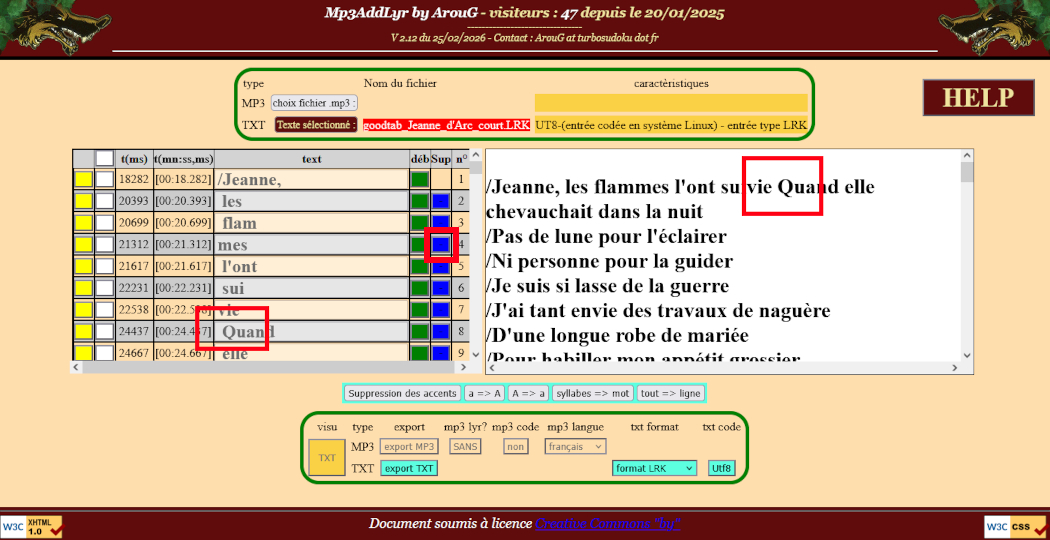Click the blue Sup square for 'flam' row

click(440, 223)
